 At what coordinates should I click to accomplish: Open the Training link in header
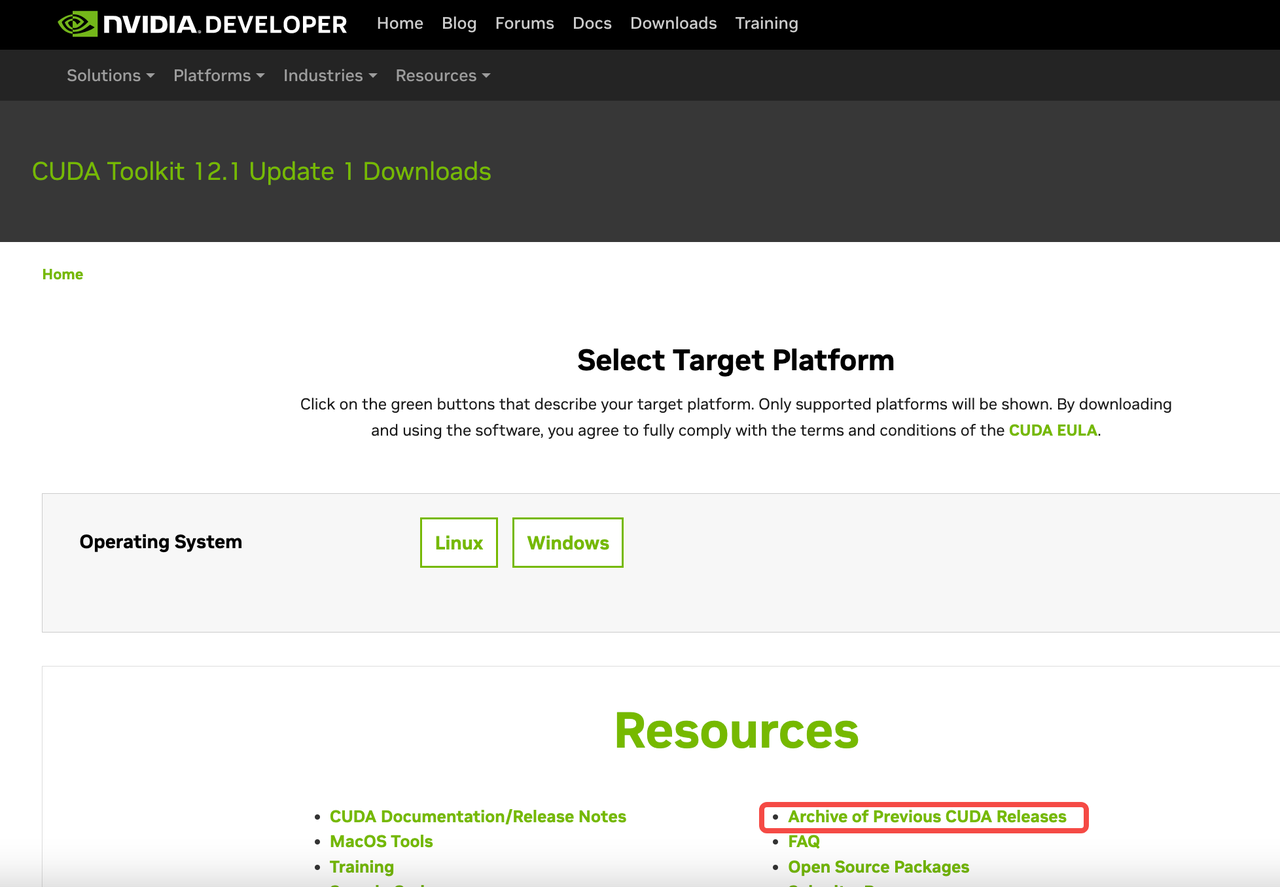coord(766,23)
